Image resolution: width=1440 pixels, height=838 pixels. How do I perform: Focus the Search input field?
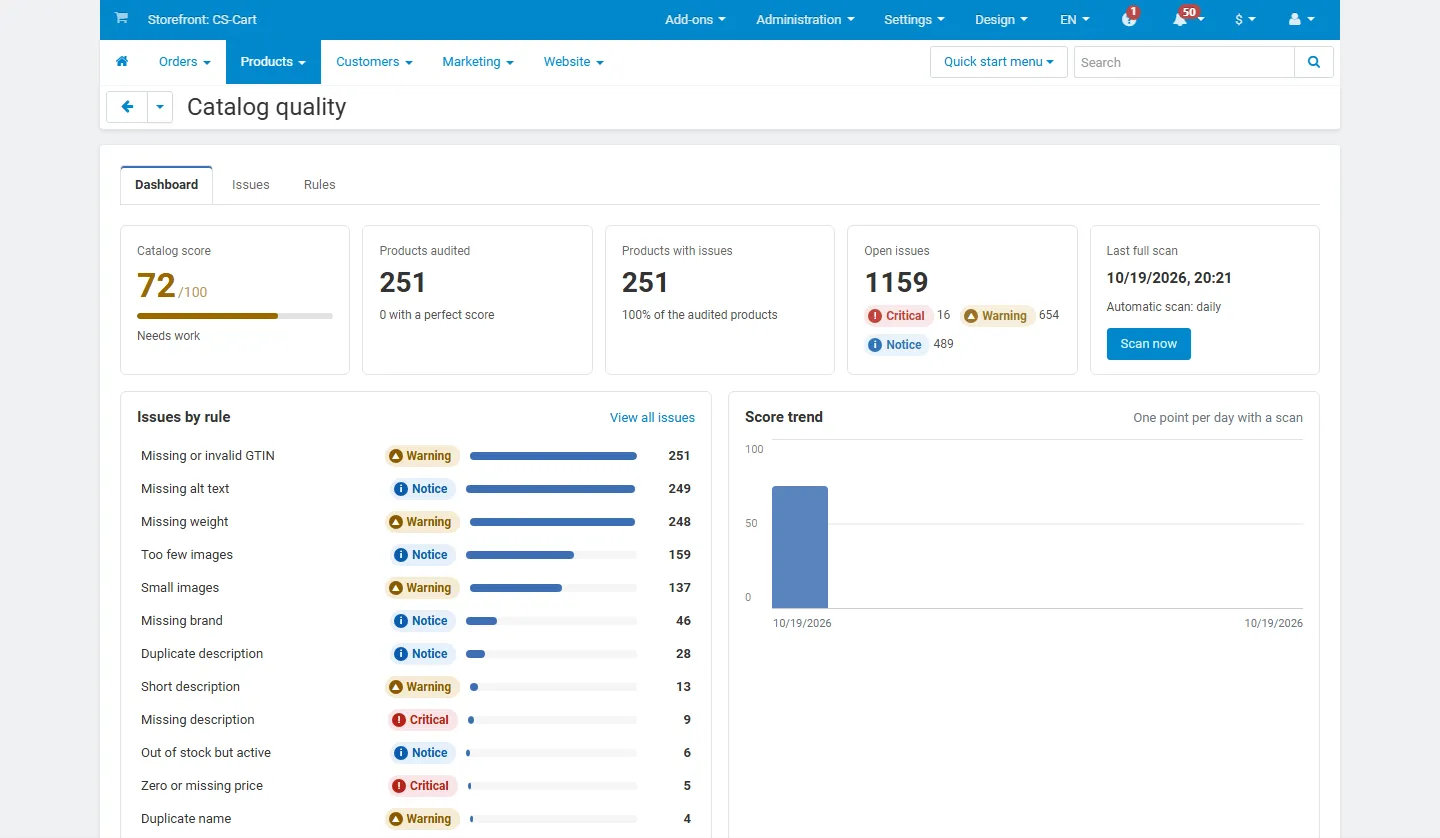pos(1184,62)
